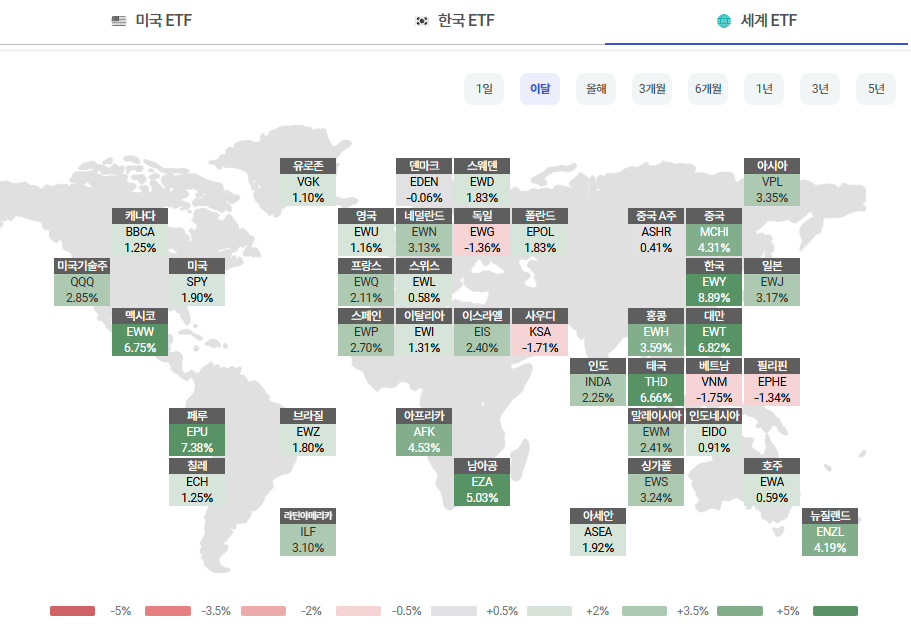Open the 스페인 EWP tile
This screenshot has width=911, height=633.
[366, 332]
